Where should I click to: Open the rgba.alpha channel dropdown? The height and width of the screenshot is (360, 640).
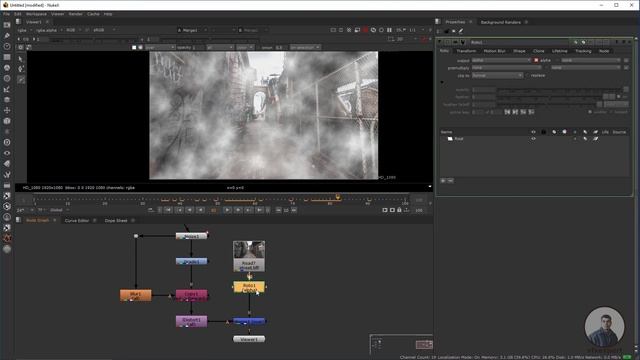pyautogui.click(x=49, y=30)
